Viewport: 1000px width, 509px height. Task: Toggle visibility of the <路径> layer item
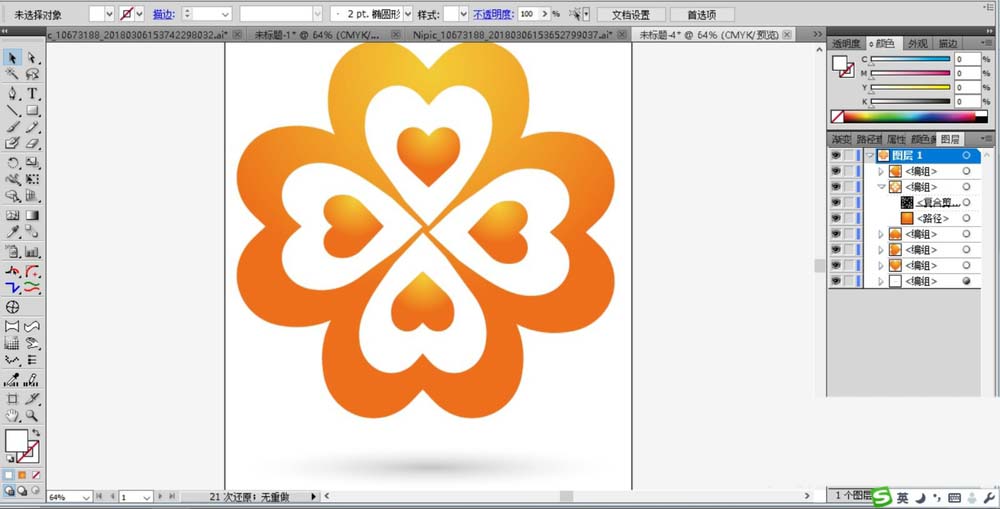click(835, 218)
